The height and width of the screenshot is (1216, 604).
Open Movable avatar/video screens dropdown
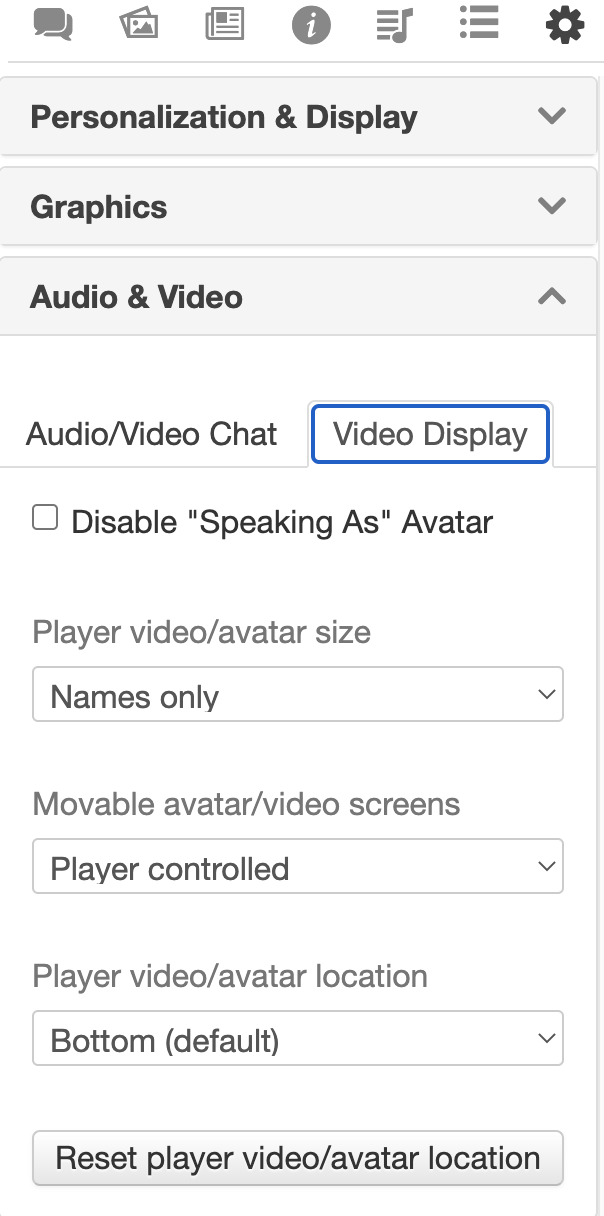298,867
